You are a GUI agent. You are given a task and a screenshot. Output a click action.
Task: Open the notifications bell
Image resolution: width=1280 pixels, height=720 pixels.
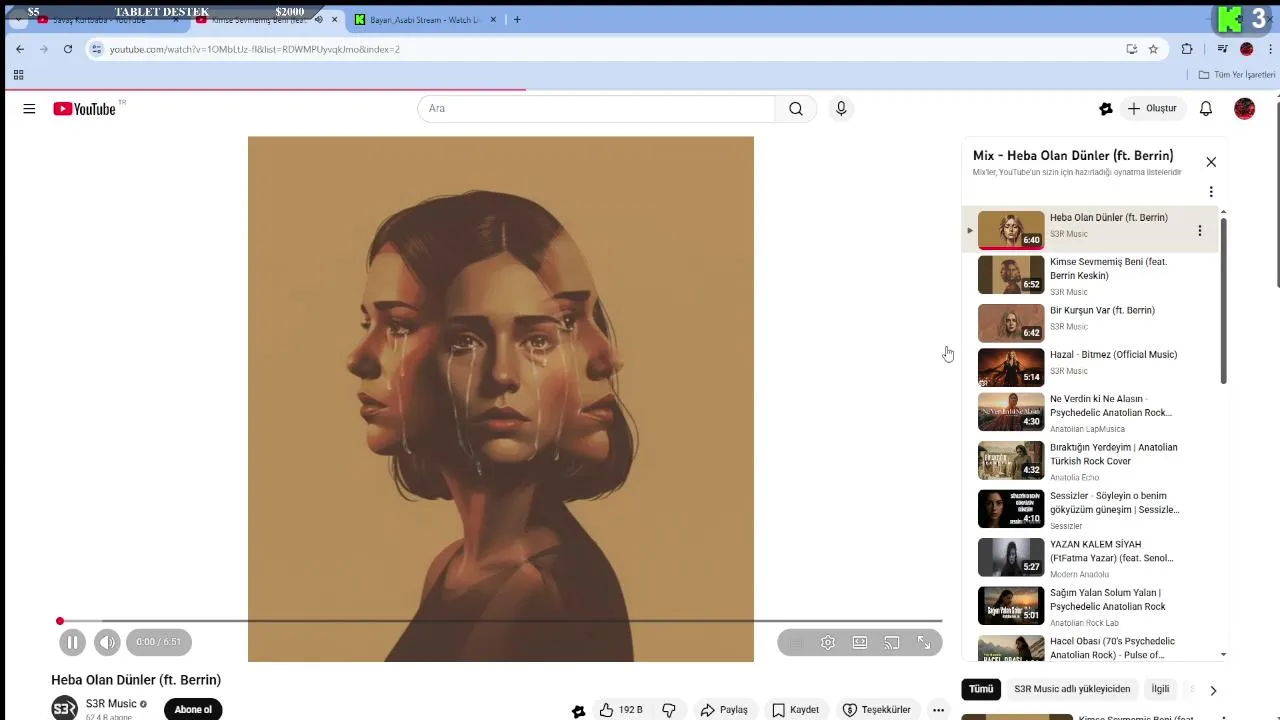coord(1206,109)
